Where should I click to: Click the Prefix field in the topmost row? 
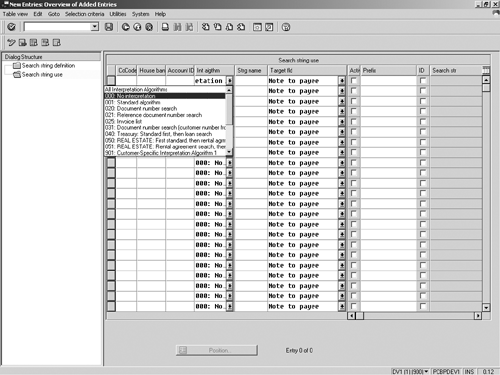[389, 81]
